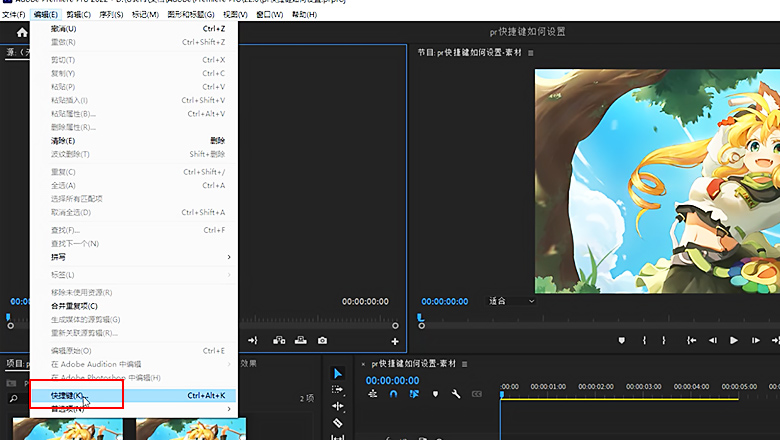Open the 剪辑(C) menu
The height and width of the screenshot is (440, 780).
79,14
